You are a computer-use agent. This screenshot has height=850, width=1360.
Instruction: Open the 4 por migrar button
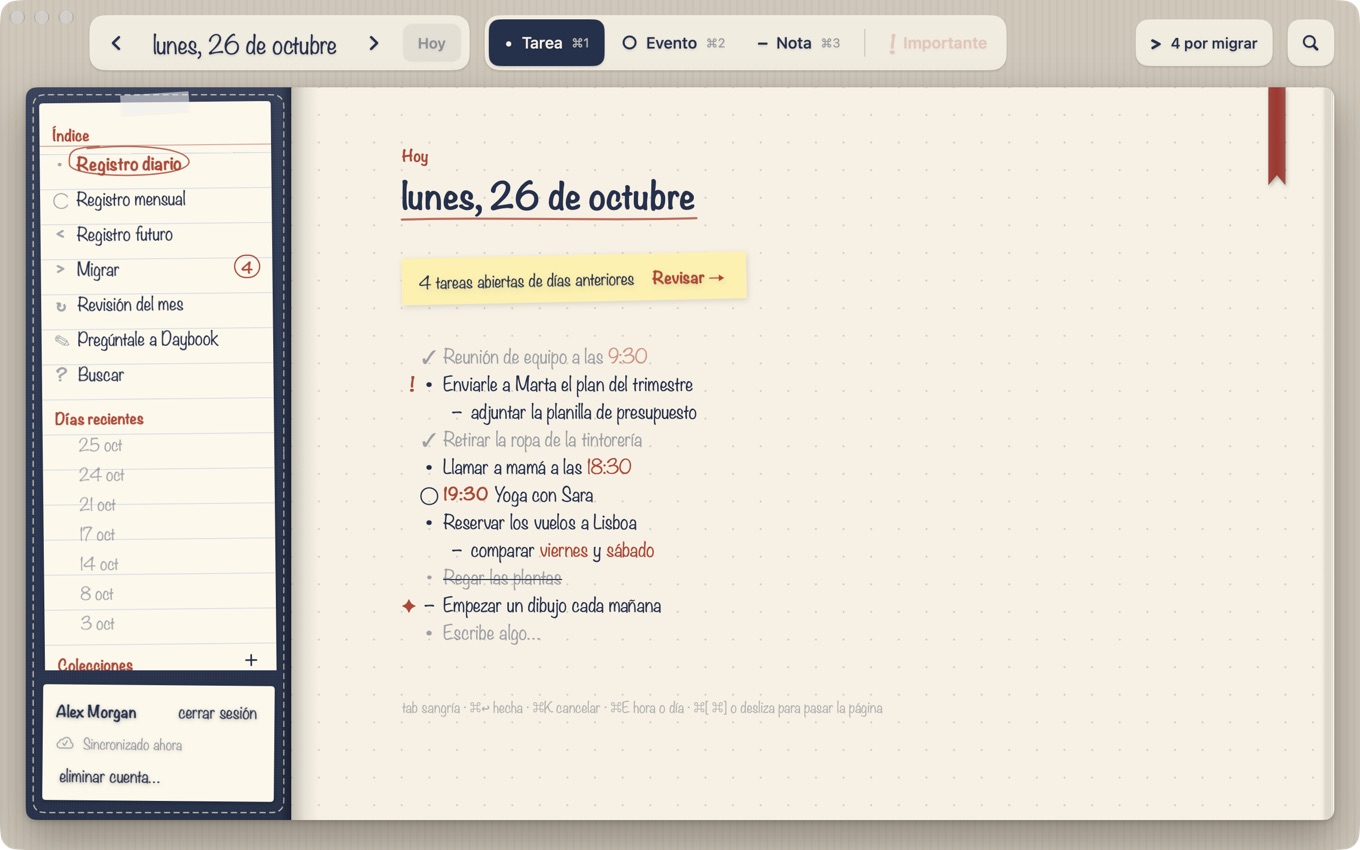(x=1204, y=43)
